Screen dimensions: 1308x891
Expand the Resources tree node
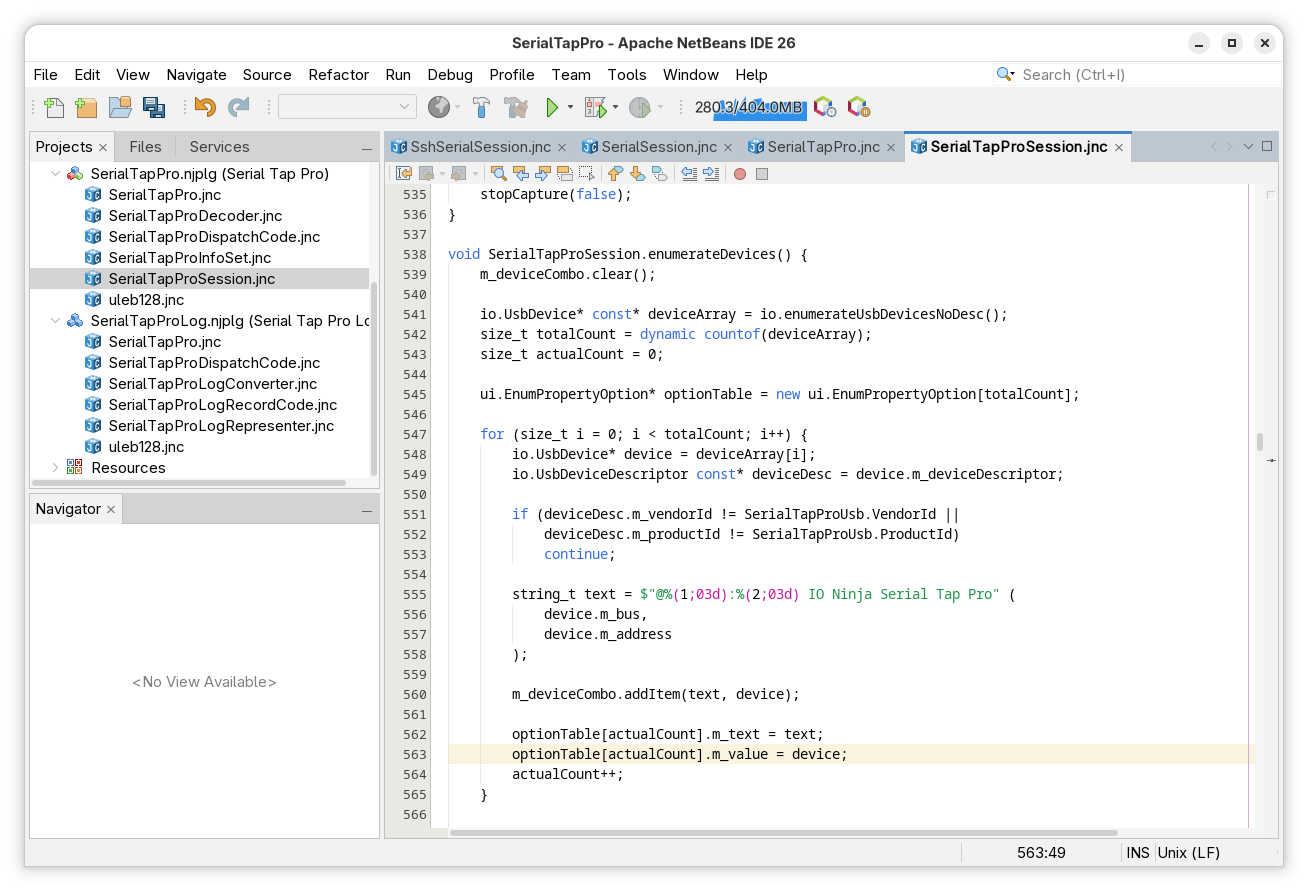56,468
